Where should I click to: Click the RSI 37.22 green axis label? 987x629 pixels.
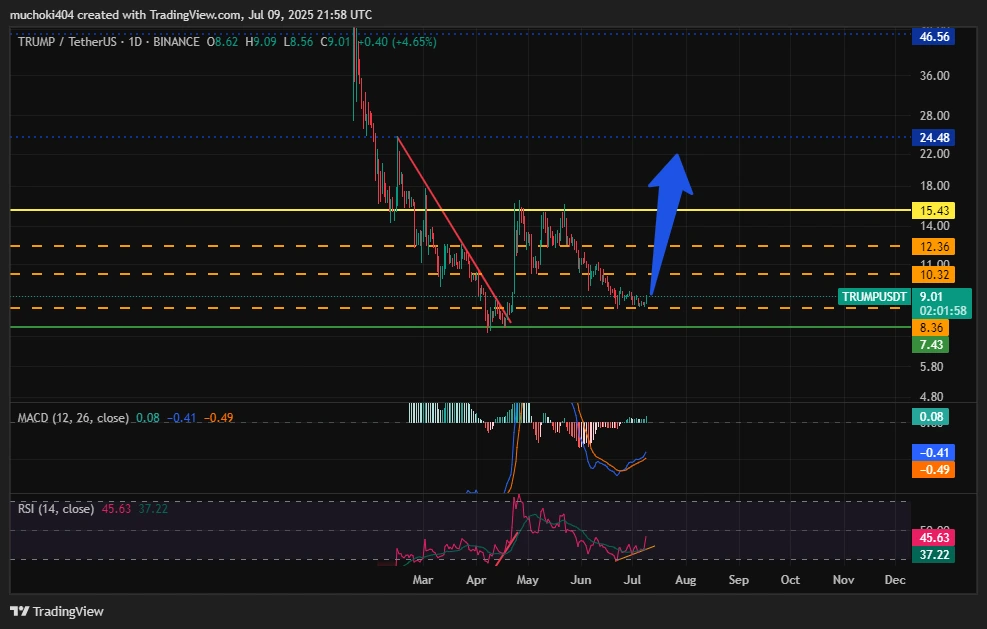[x=931, y=554]
